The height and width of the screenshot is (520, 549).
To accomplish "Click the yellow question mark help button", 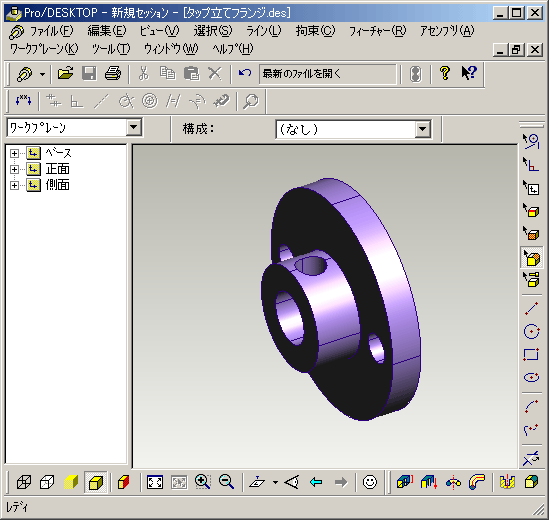I will click(445, 74).
